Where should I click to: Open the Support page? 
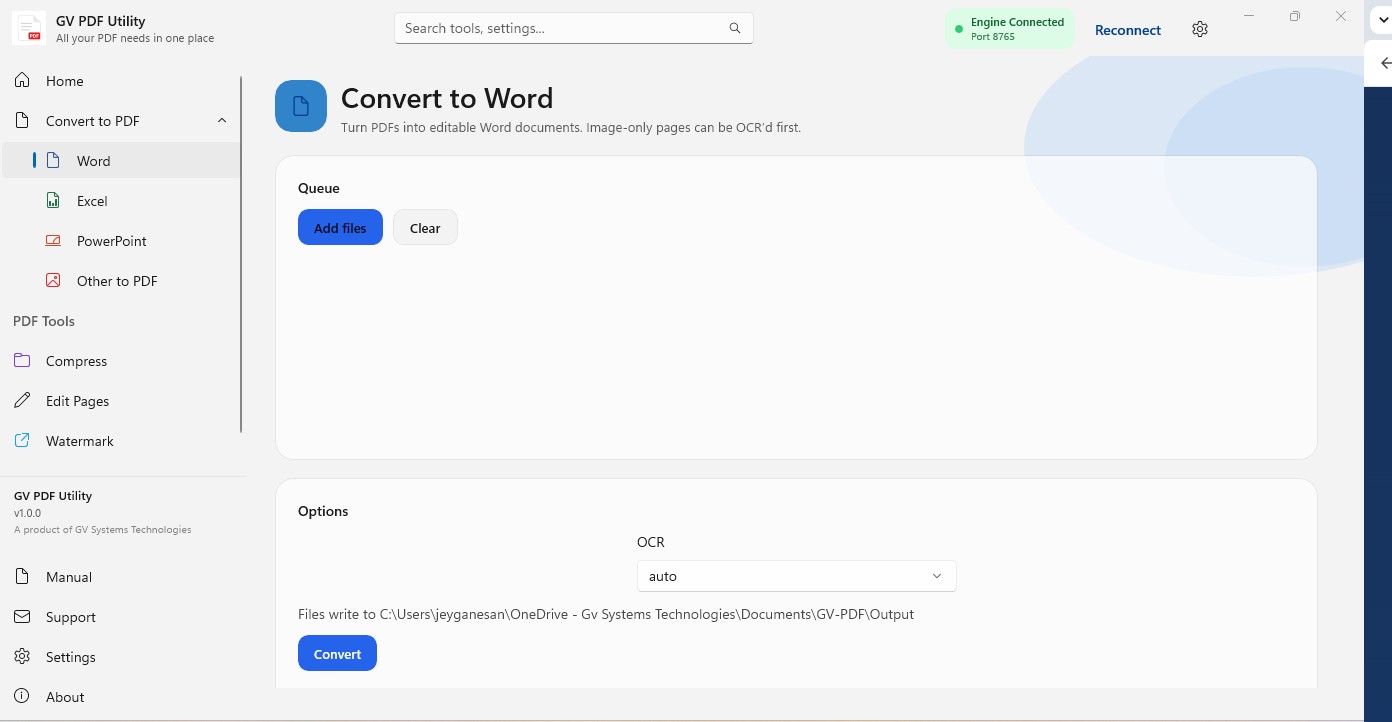coord(120,616)
